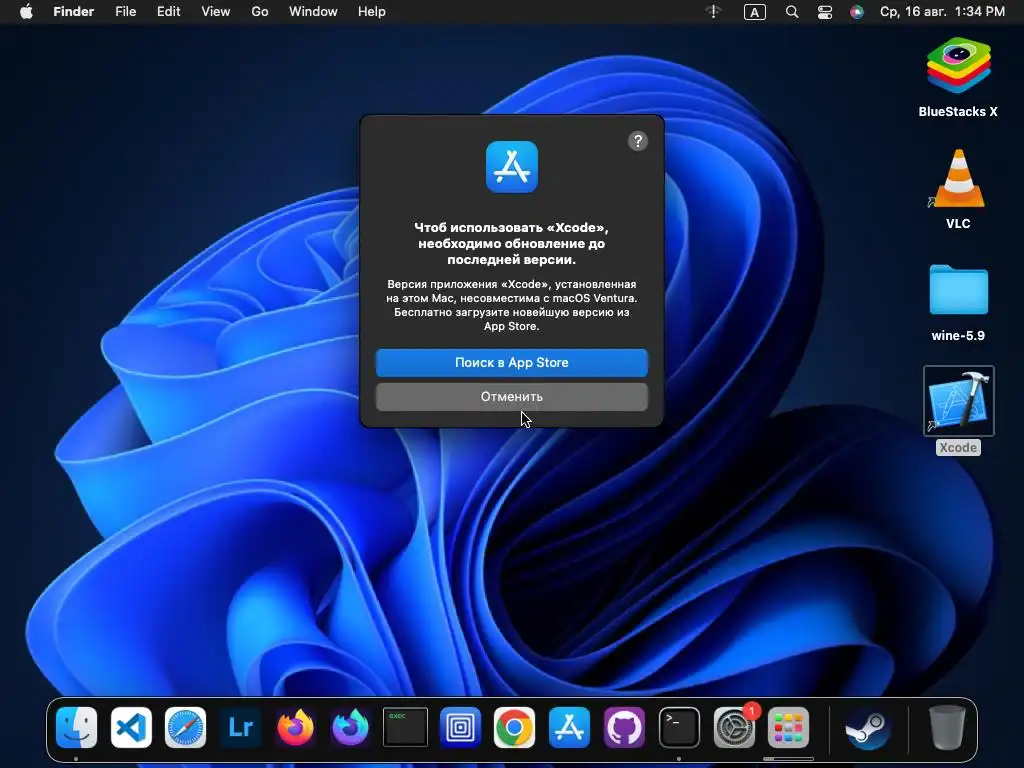Open the File menu
Viewport: 1024px width, 768px height.
point(125,12)
